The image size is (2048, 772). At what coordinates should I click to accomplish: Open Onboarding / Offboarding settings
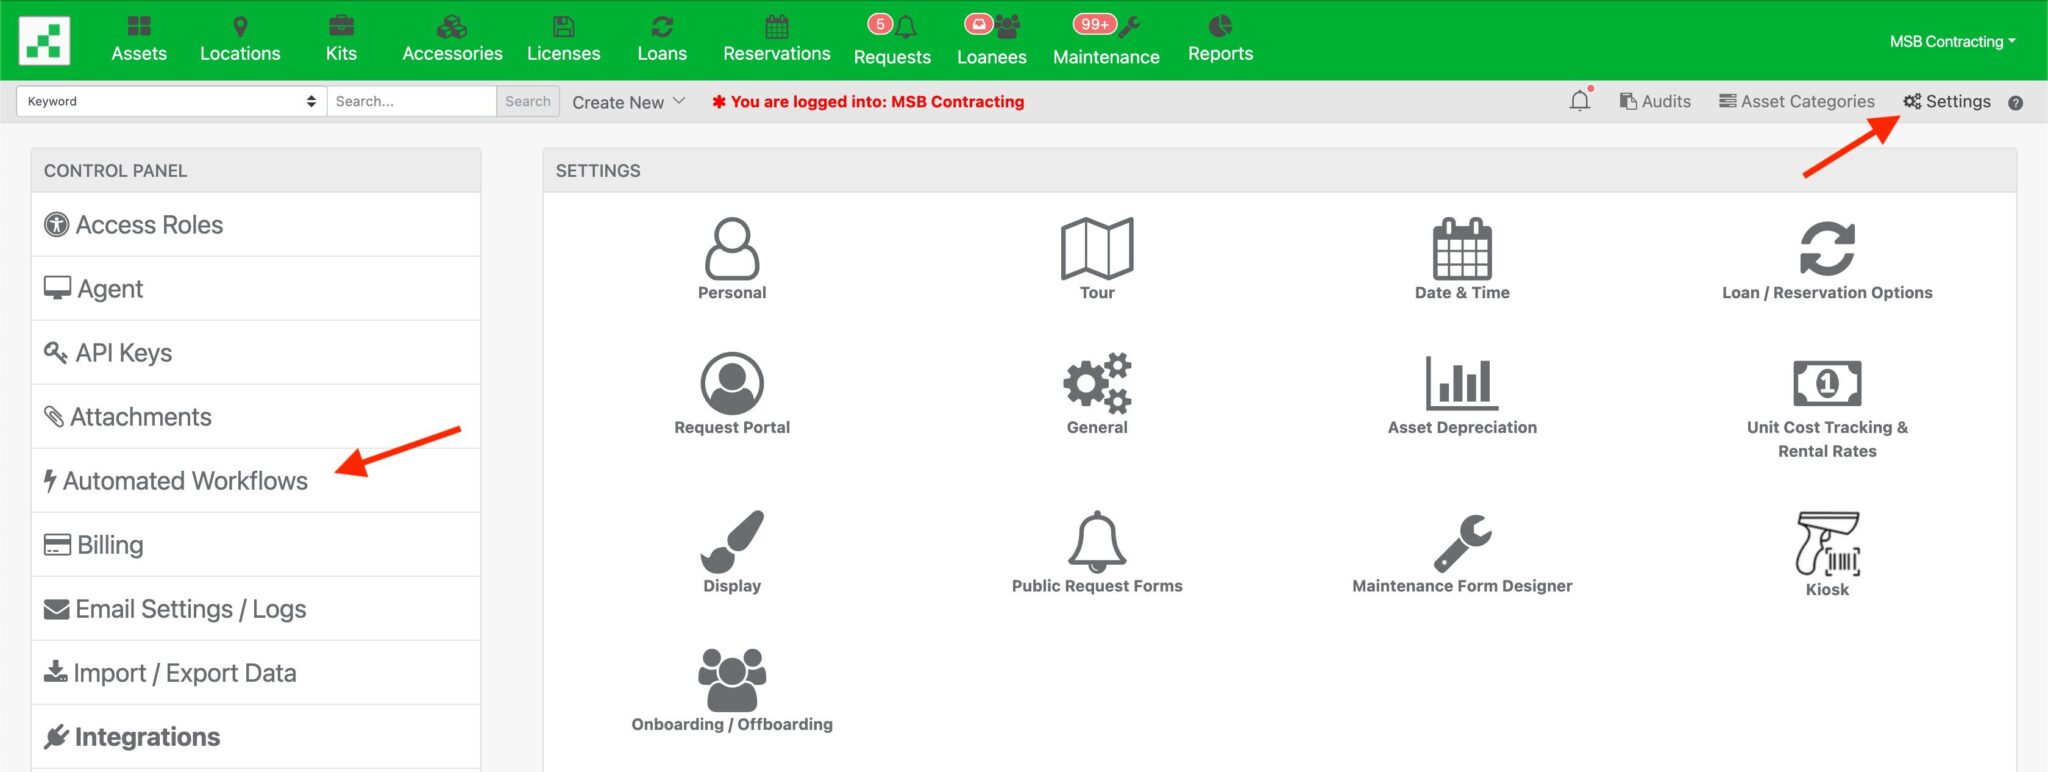coord(732,690)
